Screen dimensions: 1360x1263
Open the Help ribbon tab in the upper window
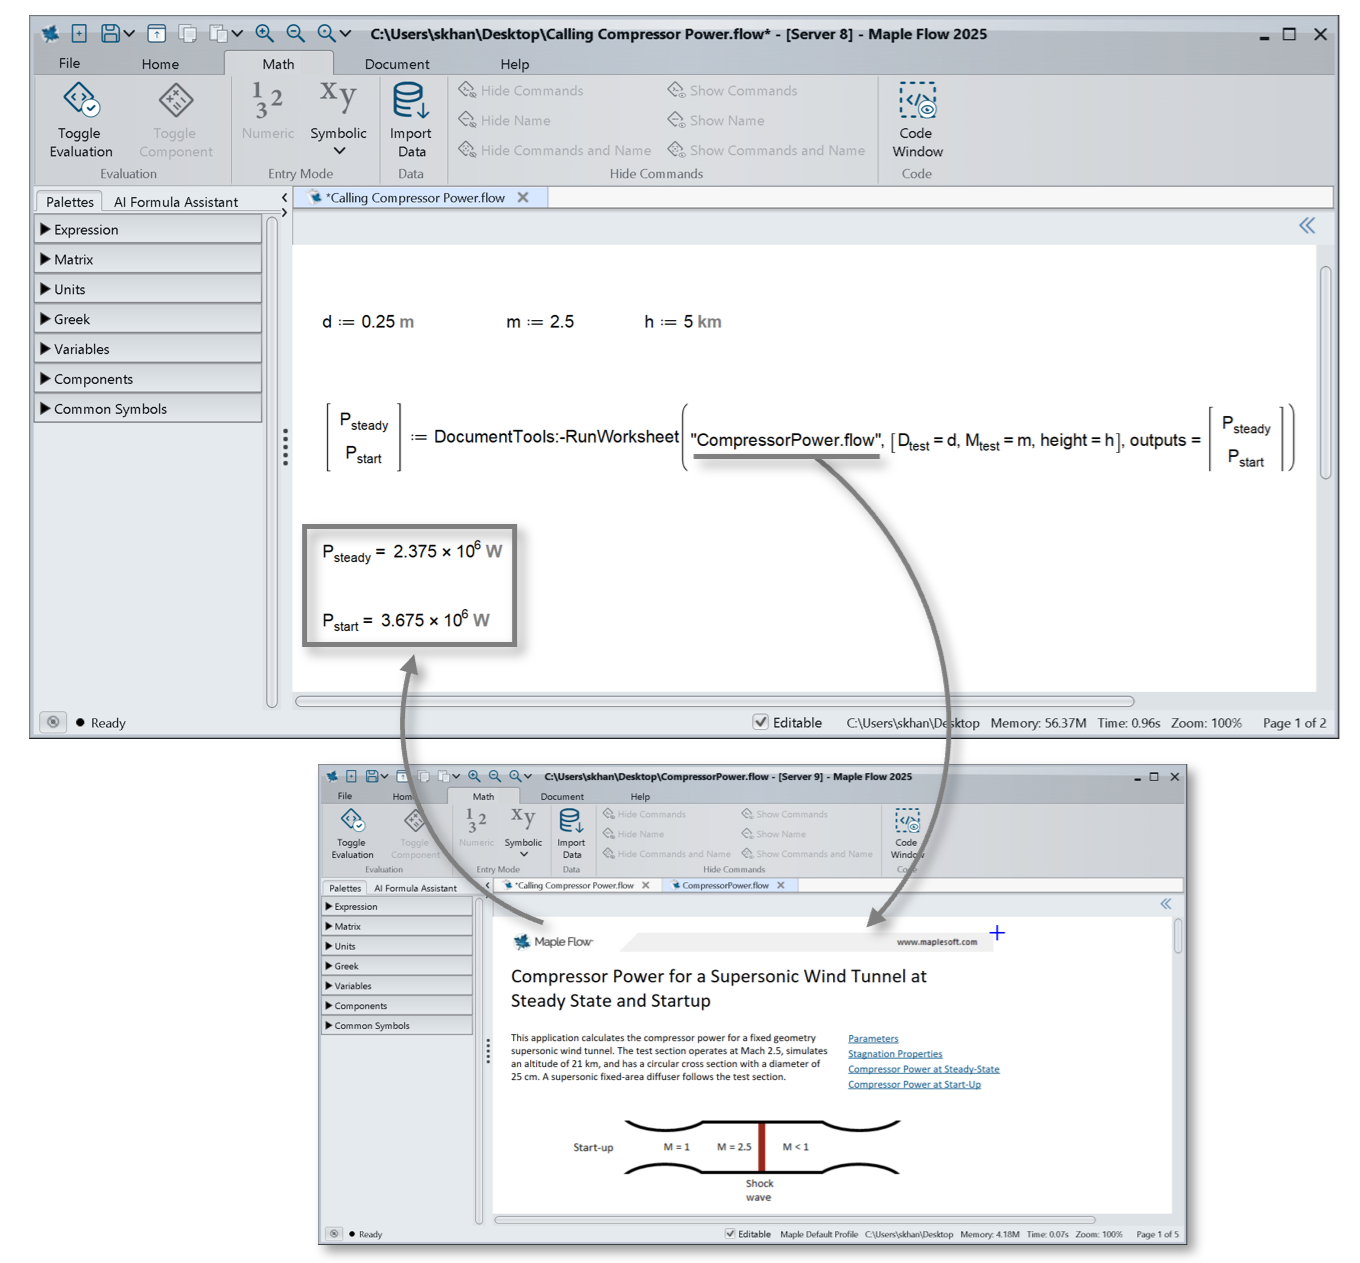pos(515,64)
